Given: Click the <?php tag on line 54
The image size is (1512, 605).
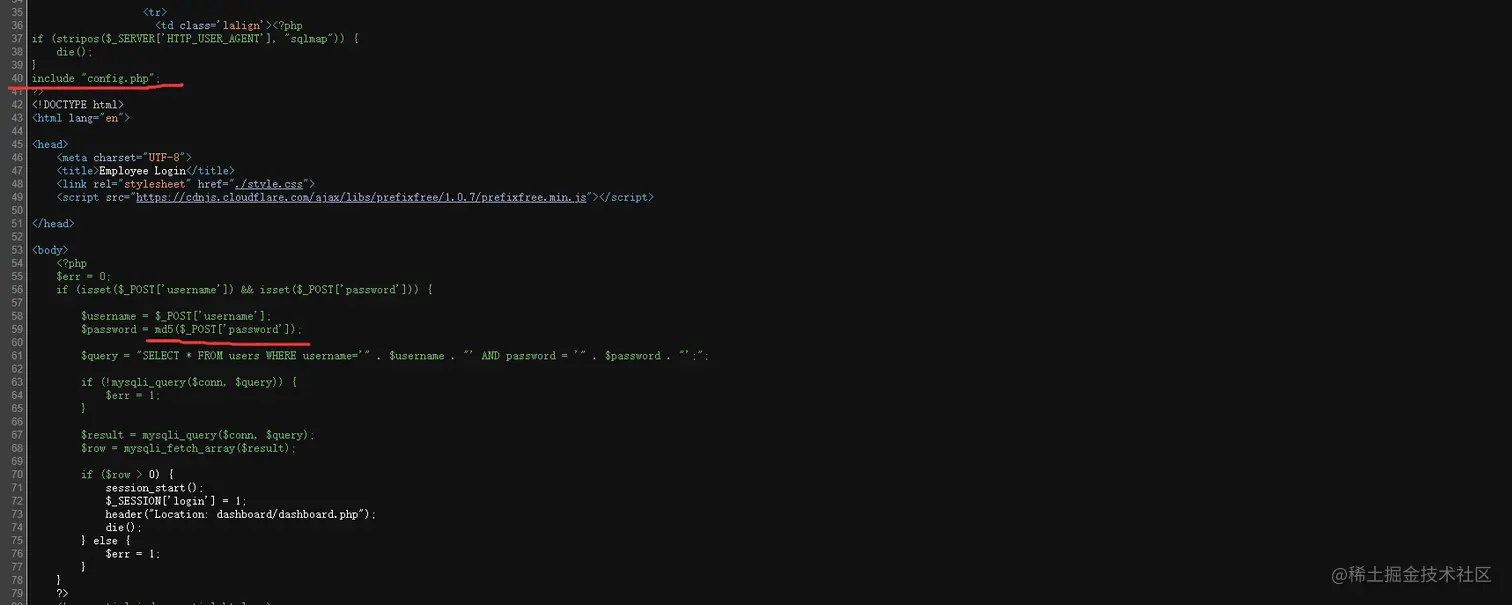Looking at the screenshot, I should 72,263.
